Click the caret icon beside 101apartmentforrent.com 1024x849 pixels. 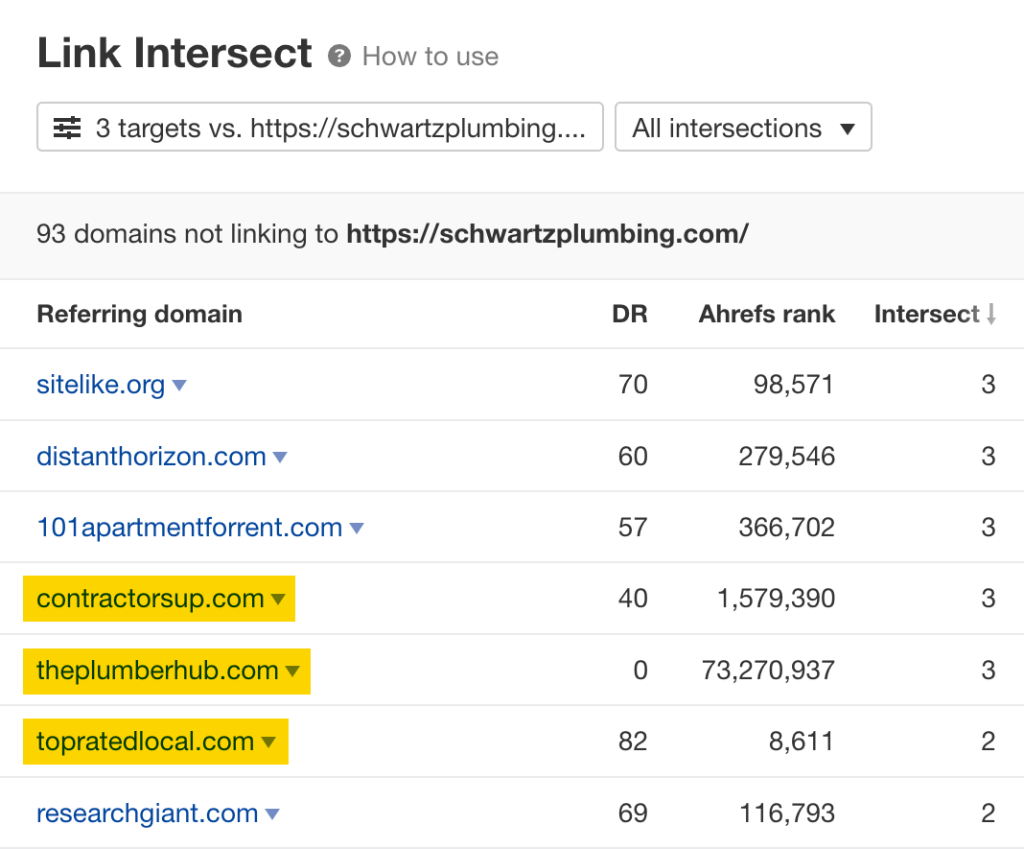[x=357, y=528]
